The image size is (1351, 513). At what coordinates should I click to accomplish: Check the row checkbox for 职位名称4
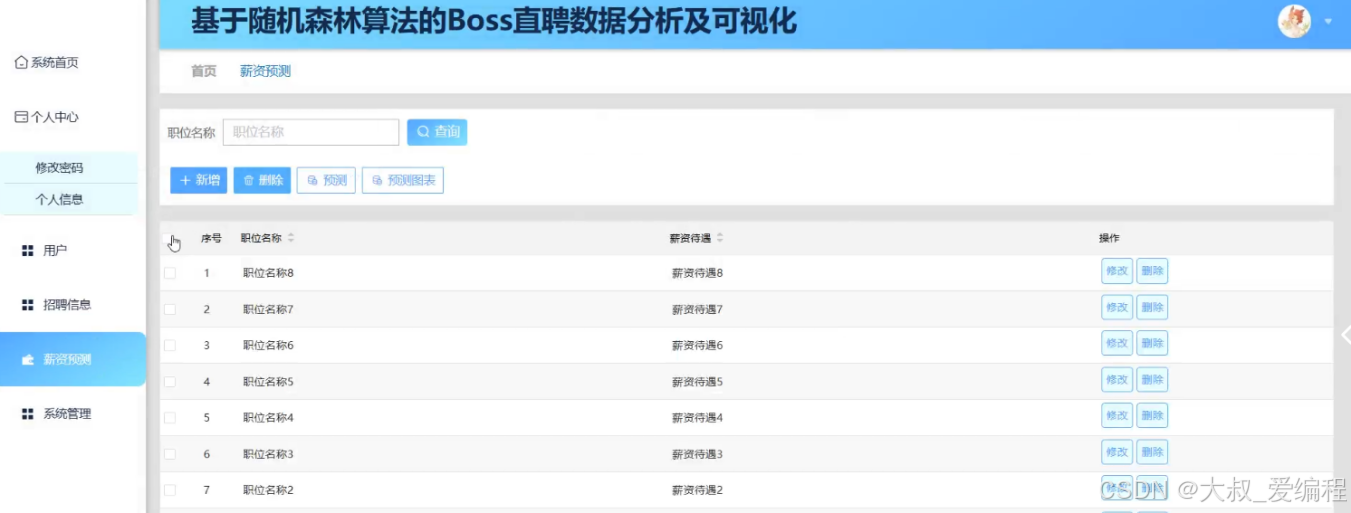tap(169, 418)
